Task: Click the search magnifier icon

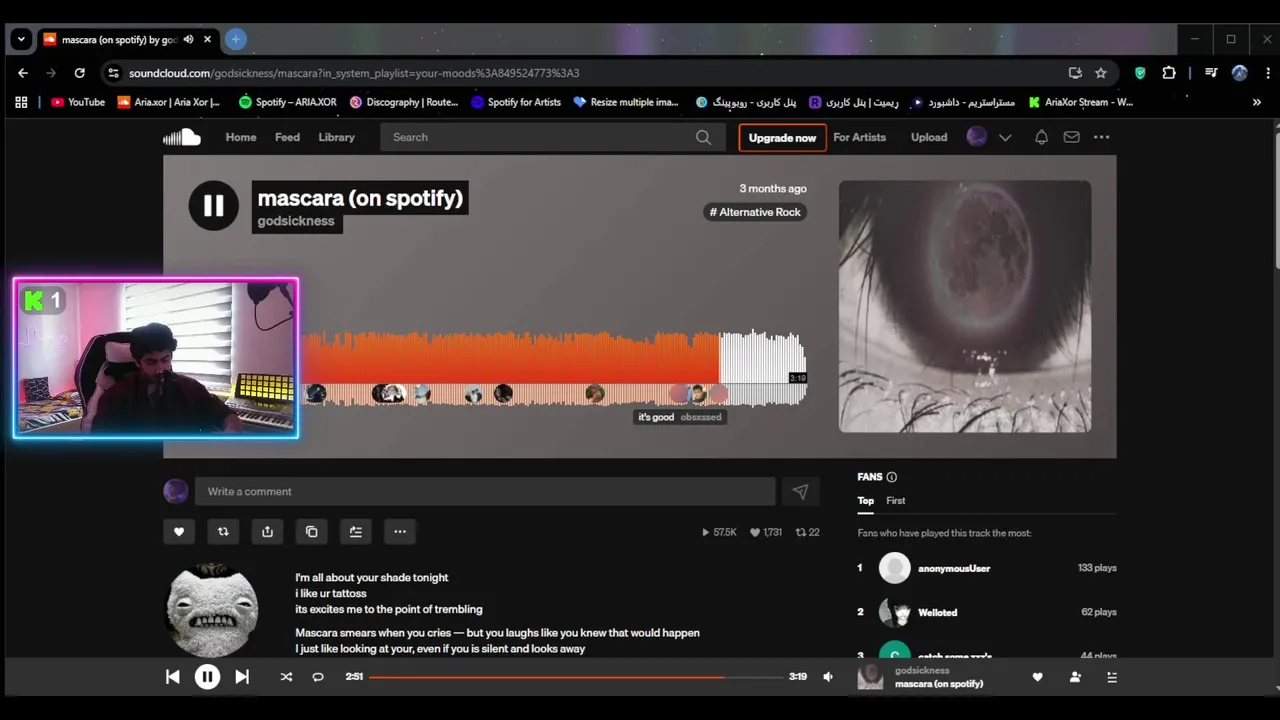Action: [x=703, y=137]
